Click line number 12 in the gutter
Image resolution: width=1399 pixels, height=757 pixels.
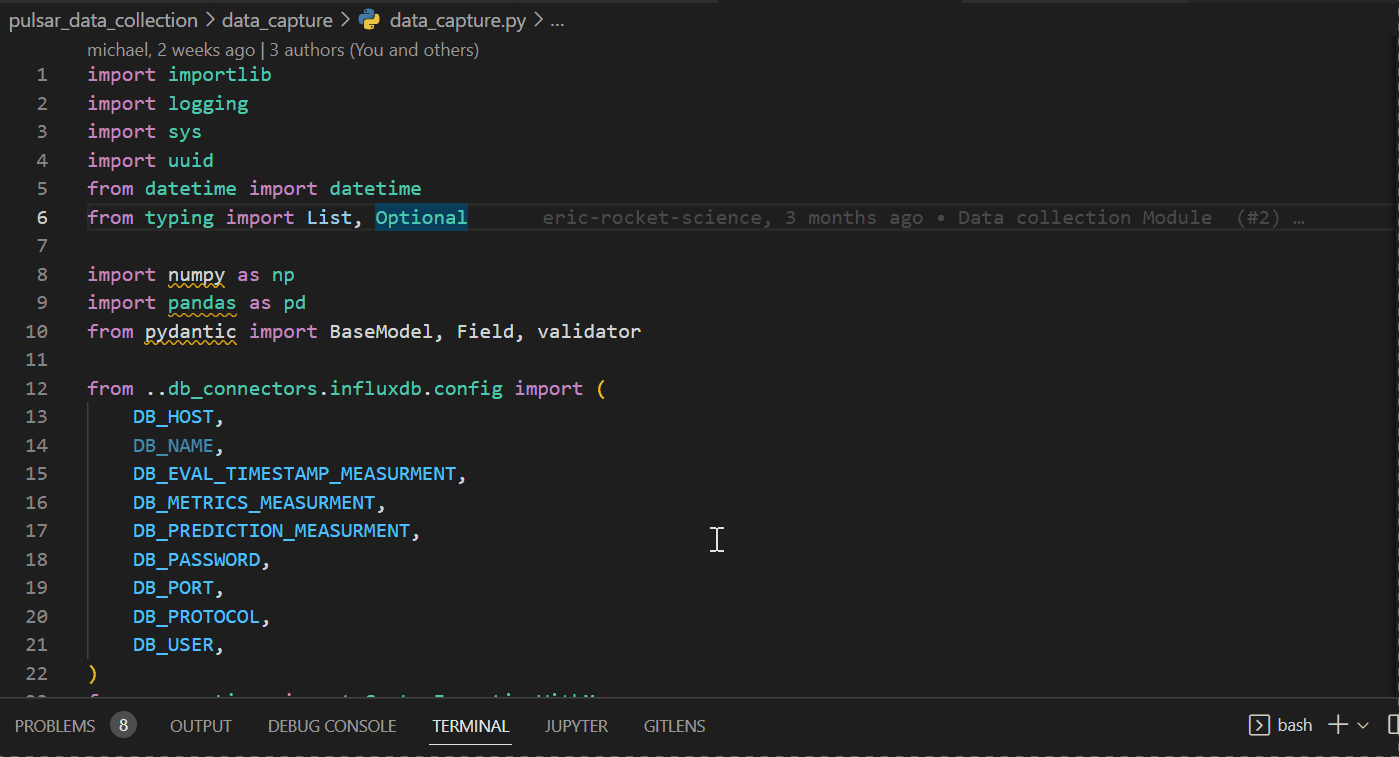pyautogui.click(x=37, y=388)
